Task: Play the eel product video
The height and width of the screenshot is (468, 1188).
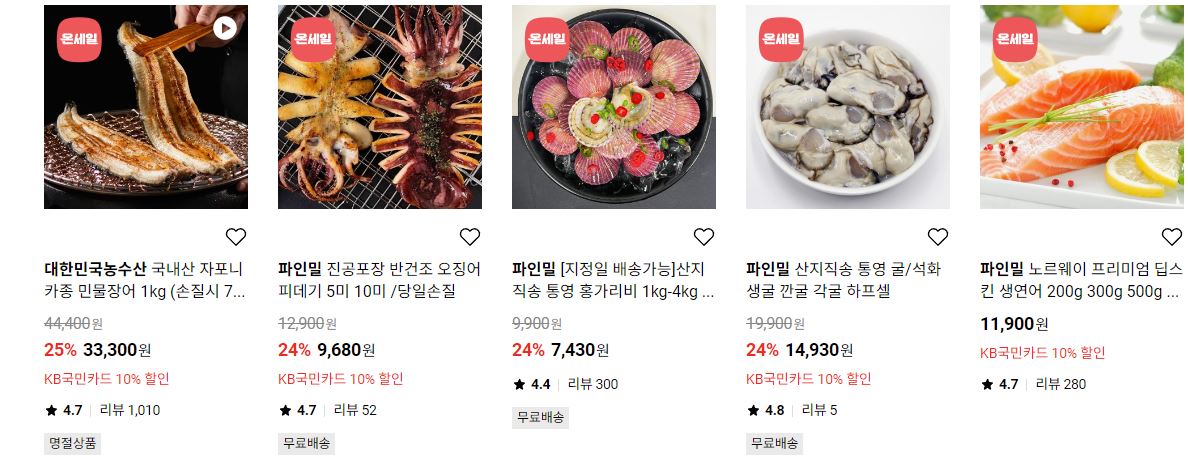Action: pyautogui.click(x=224, y=28)
